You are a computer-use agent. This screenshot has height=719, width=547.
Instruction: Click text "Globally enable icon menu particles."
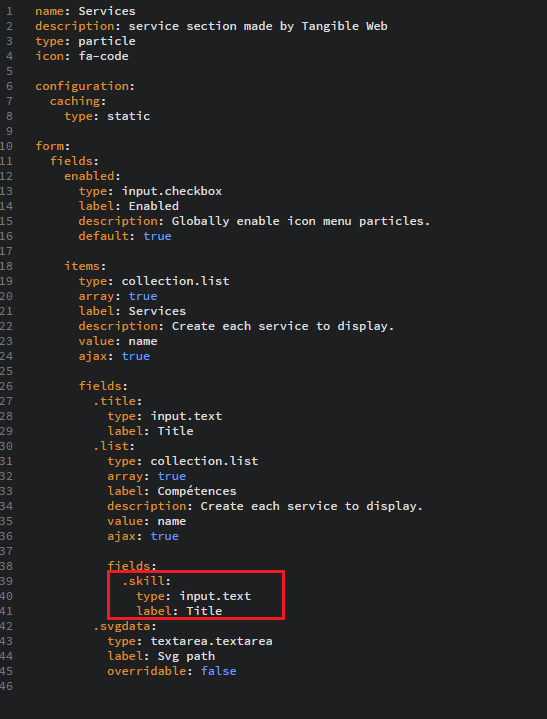click(301, 221)
